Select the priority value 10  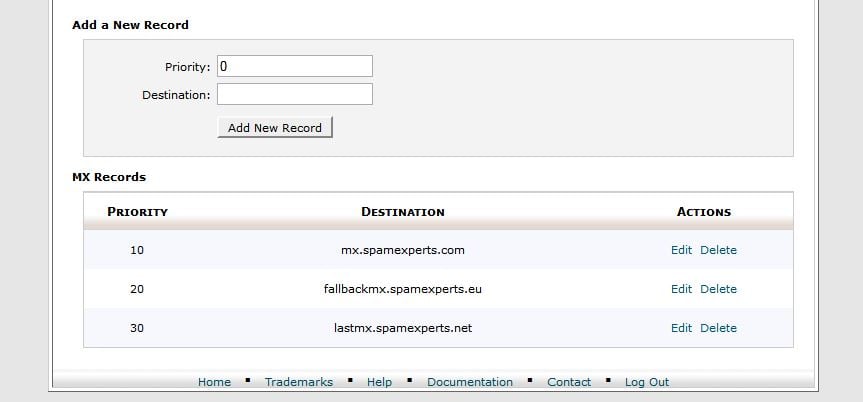[137, 250]
